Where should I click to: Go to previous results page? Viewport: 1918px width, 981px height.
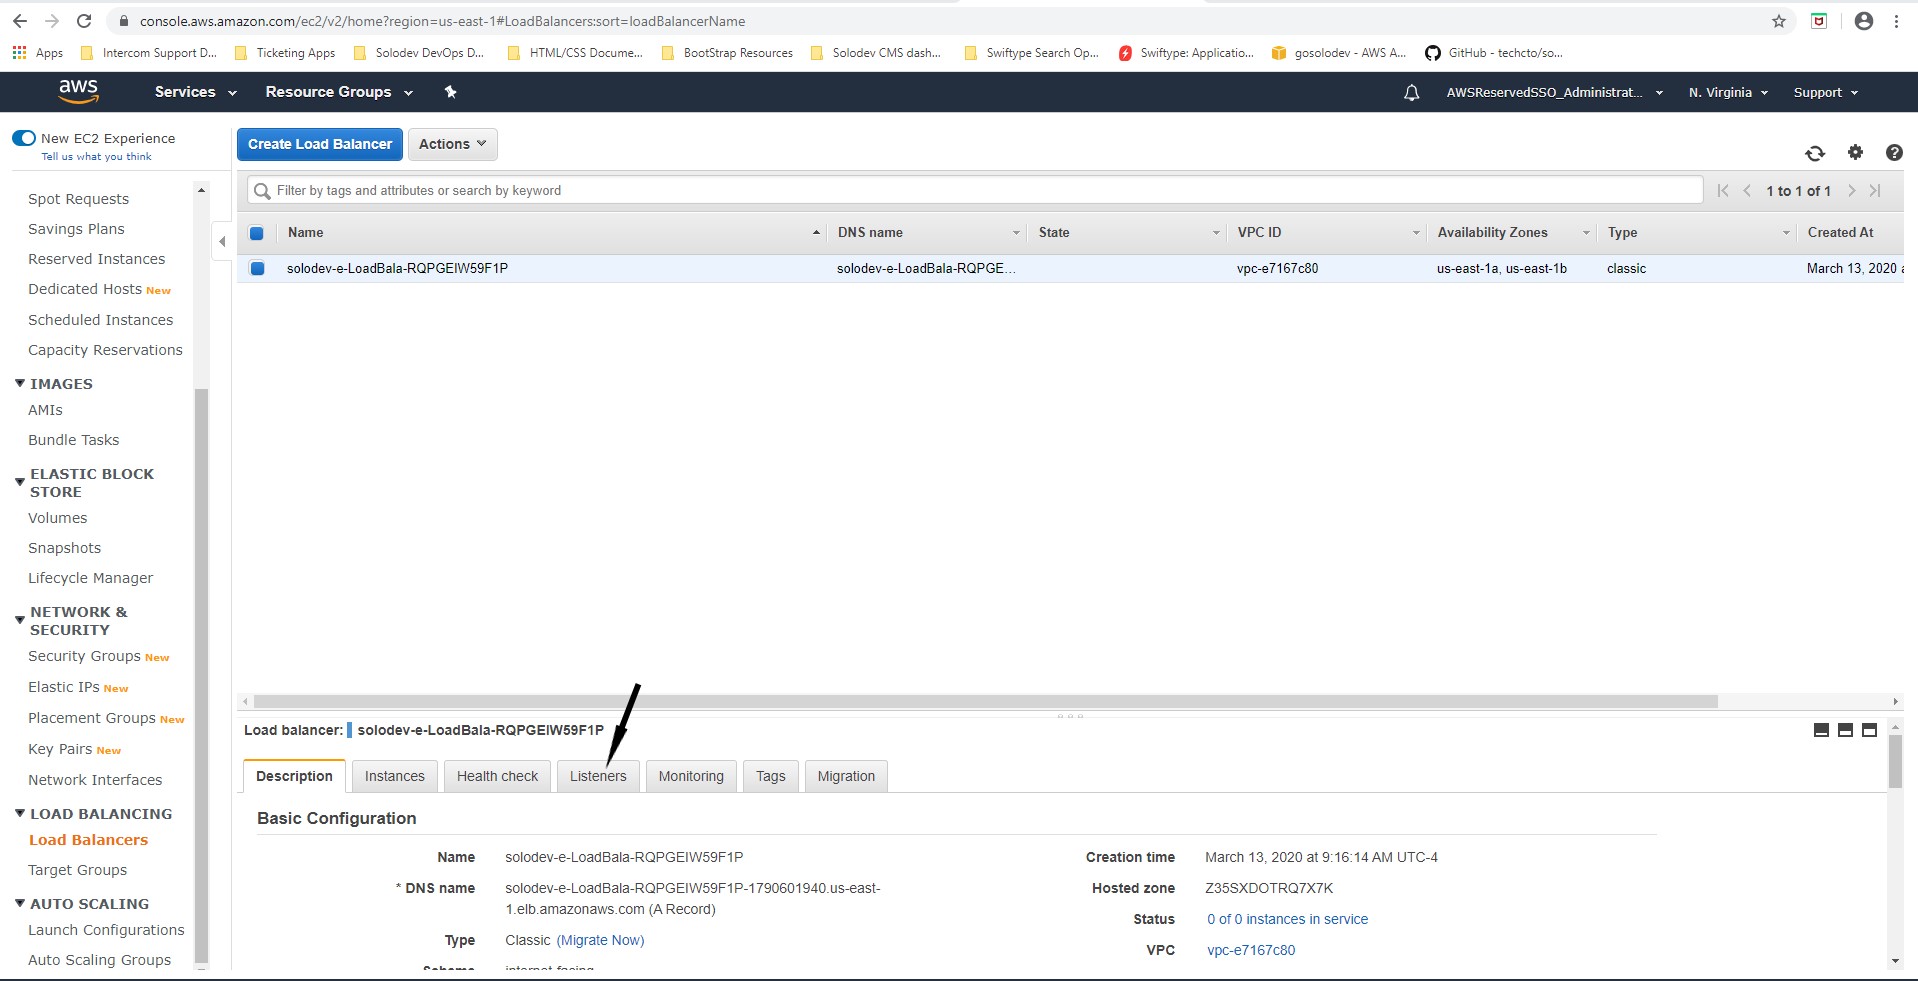pos(1747,191)
